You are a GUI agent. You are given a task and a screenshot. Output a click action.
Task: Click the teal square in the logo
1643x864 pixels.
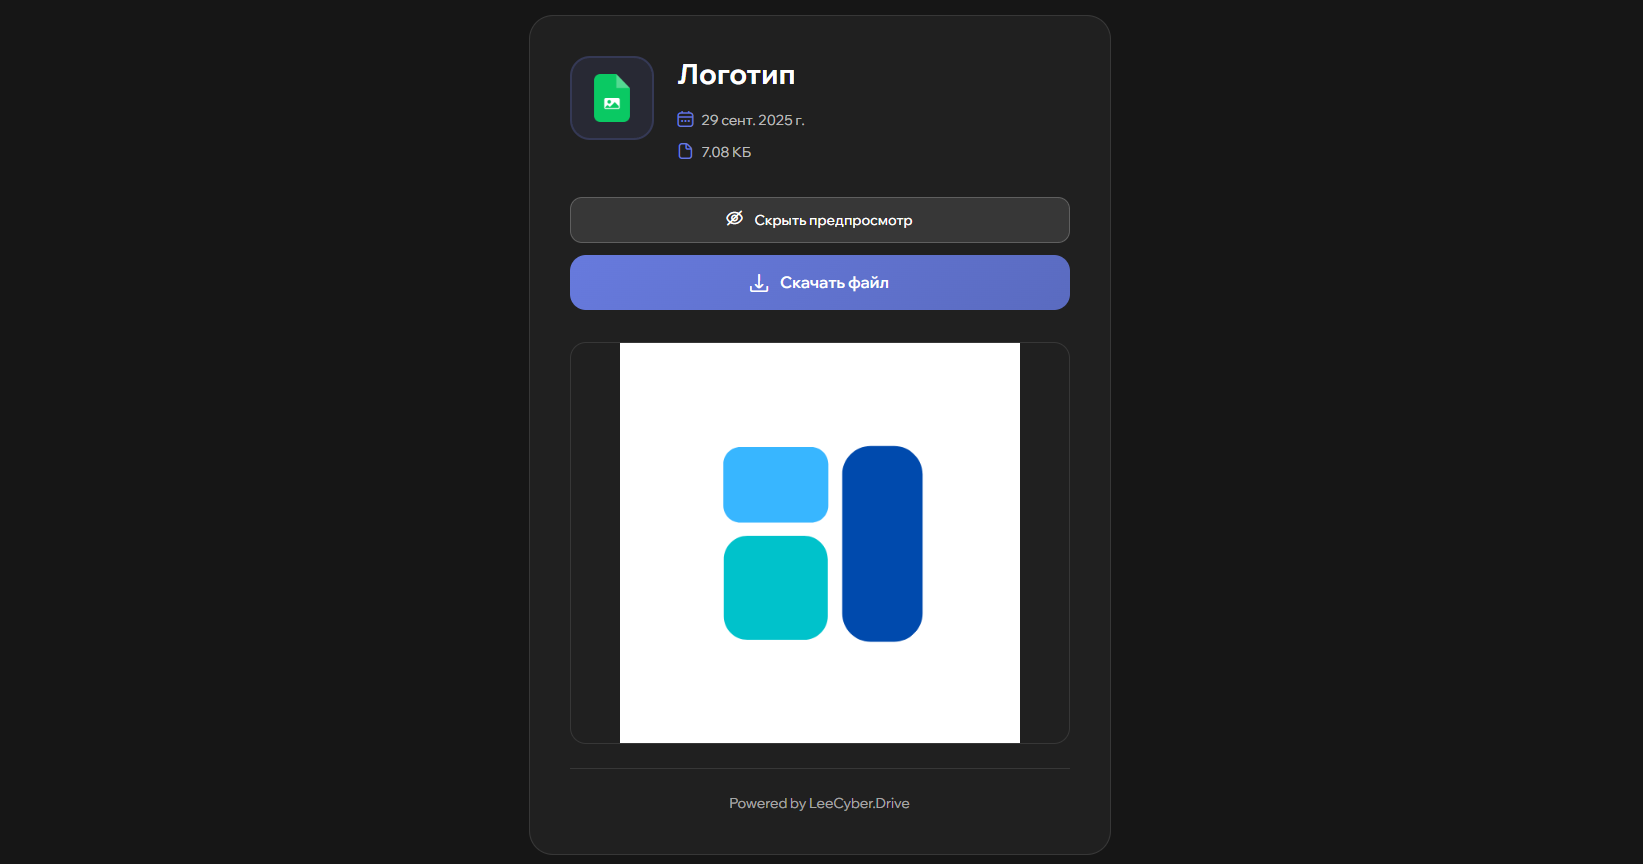pos(775,588)
